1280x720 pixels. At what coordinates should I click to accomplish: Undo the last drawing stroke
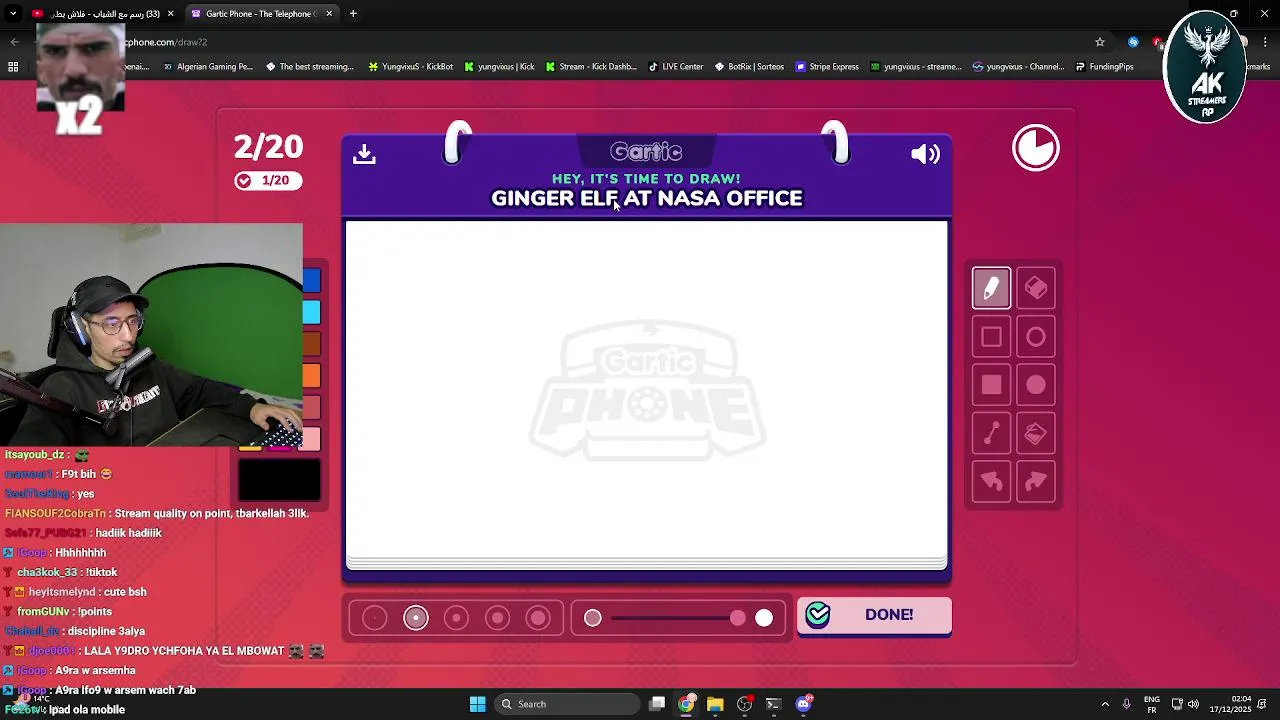(x=991, y=482)
